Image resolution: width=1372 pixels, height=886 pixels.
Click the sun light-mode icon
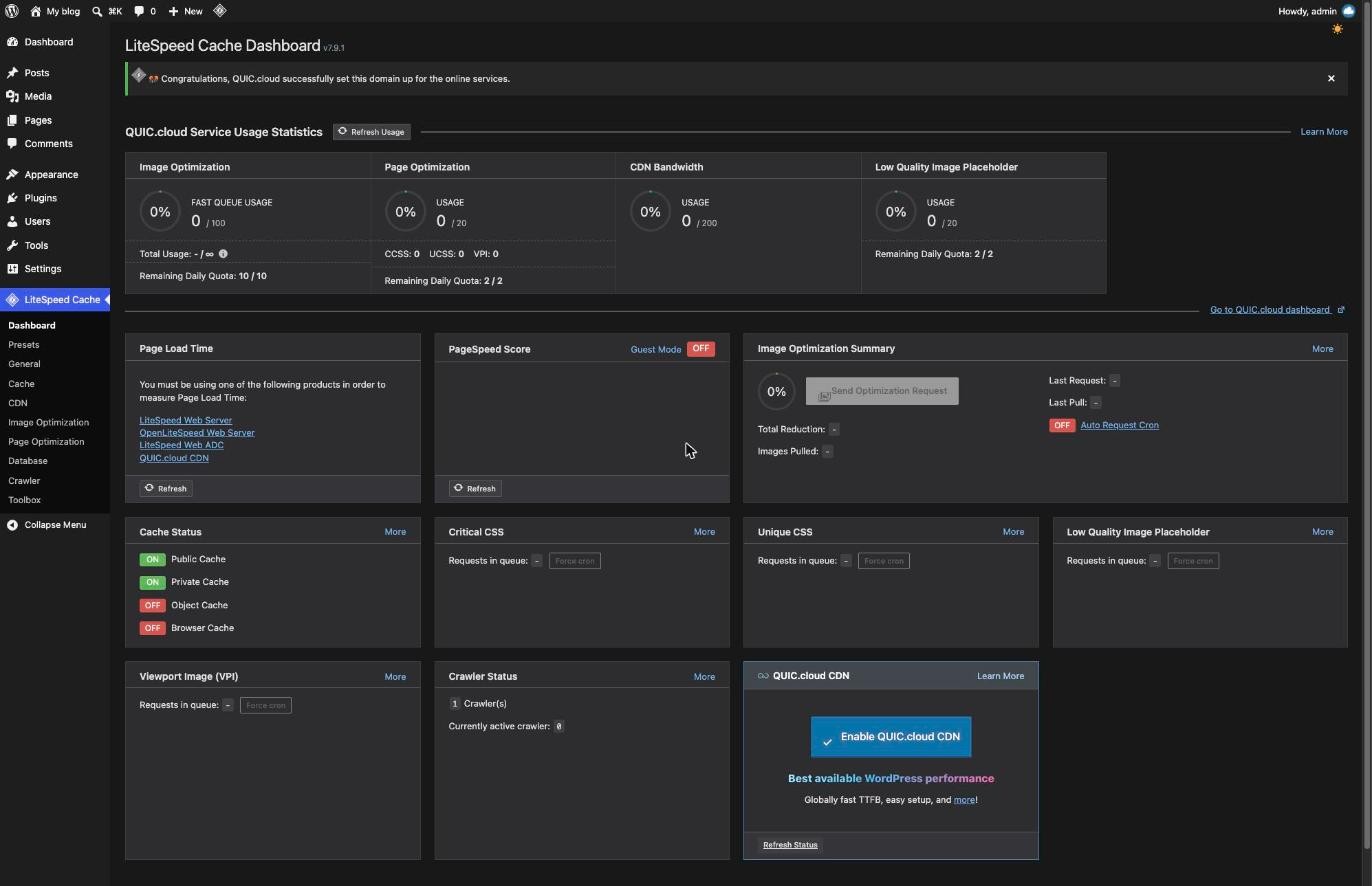(1337, 29)
